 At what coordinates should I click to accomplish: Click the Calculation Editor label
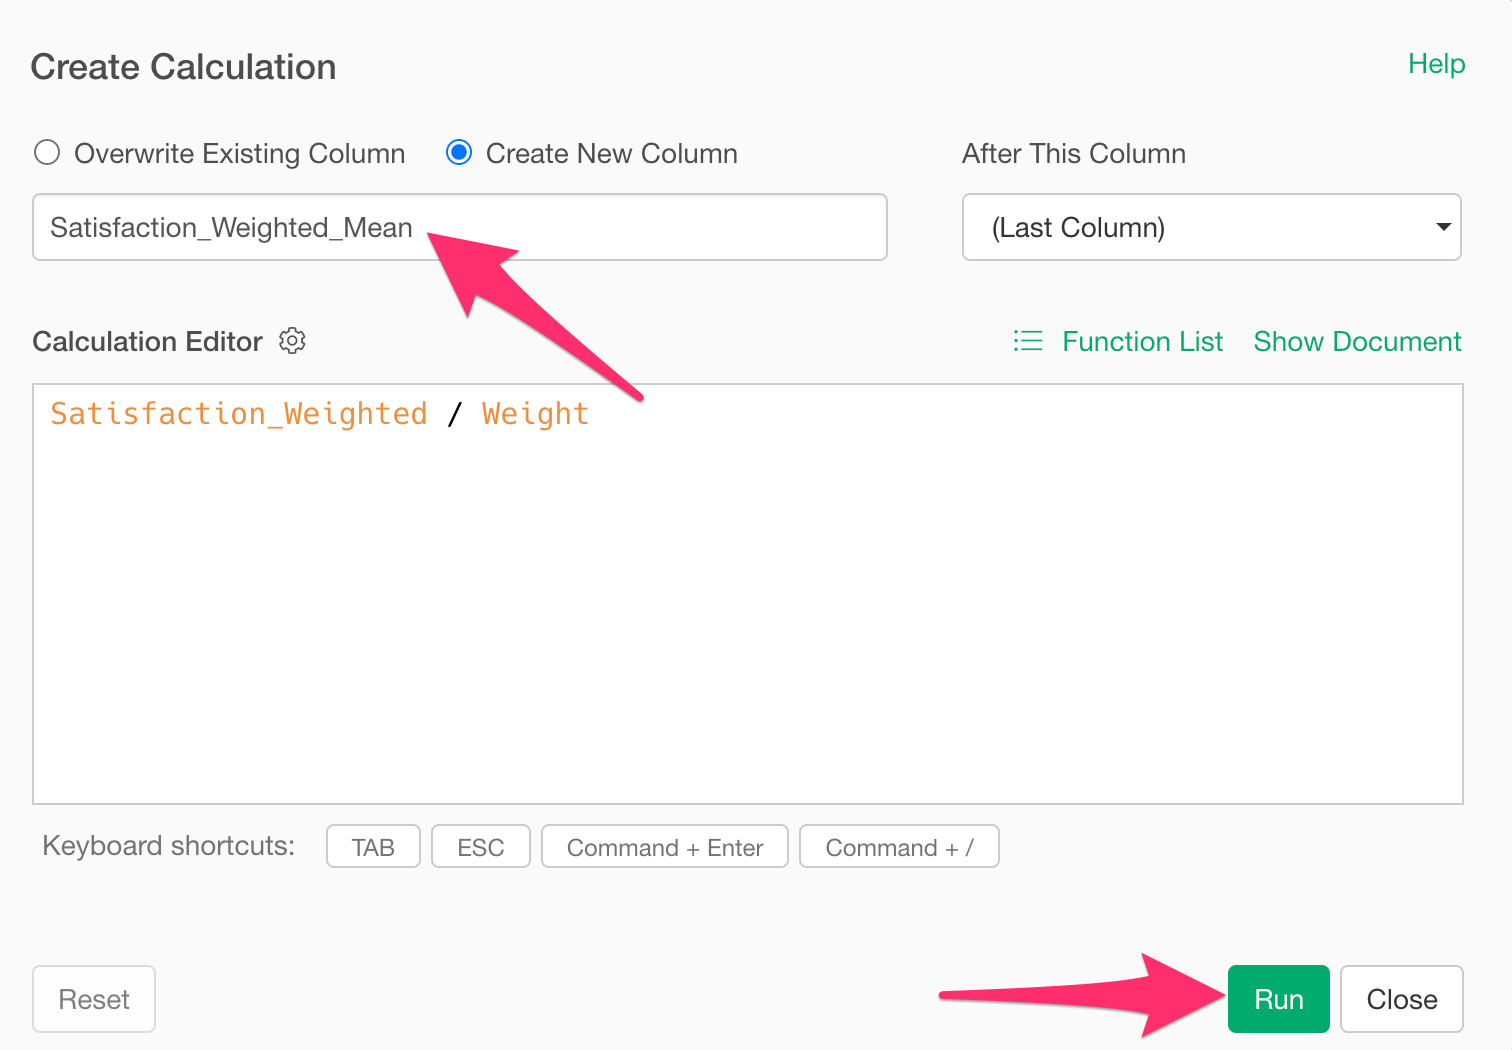click(x=148, y=342)
